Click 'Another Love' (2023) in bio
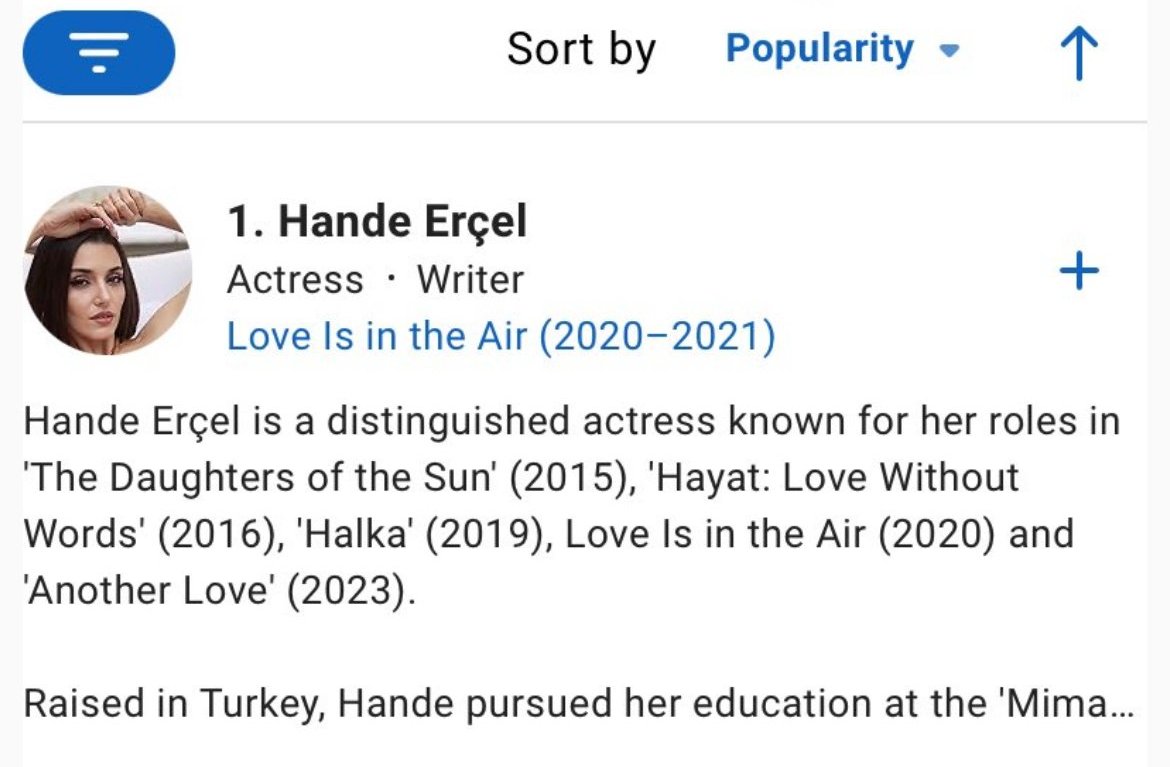Image resolution: width=1170 pixels, height=767 pixels. coord(219,591)
